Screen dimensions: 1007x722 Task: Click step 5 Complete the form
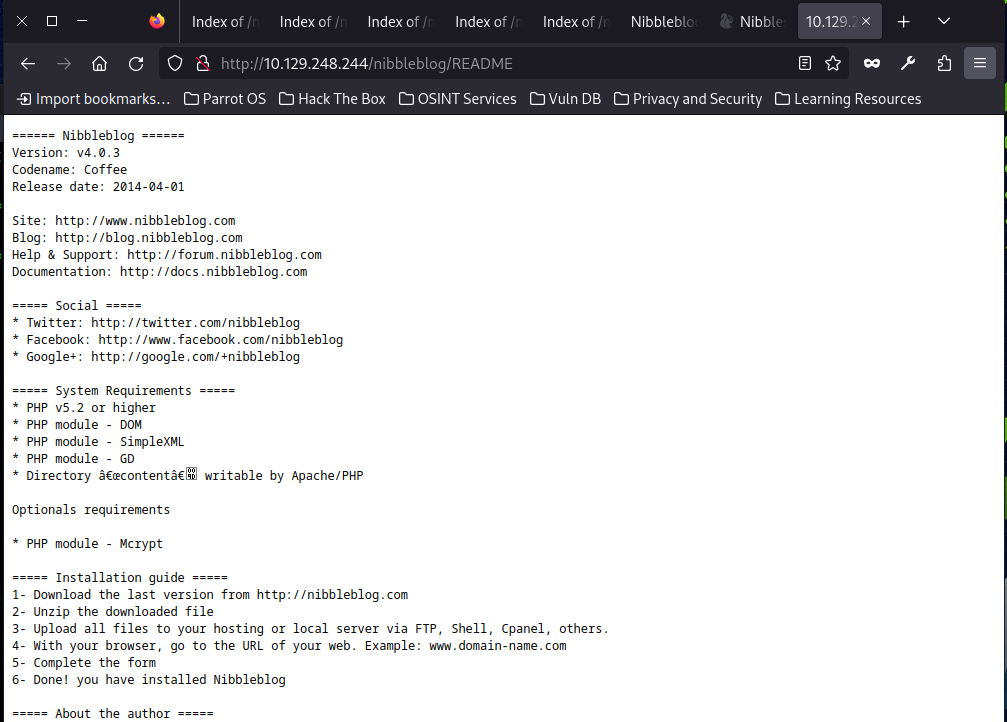[x=83, y=663]
